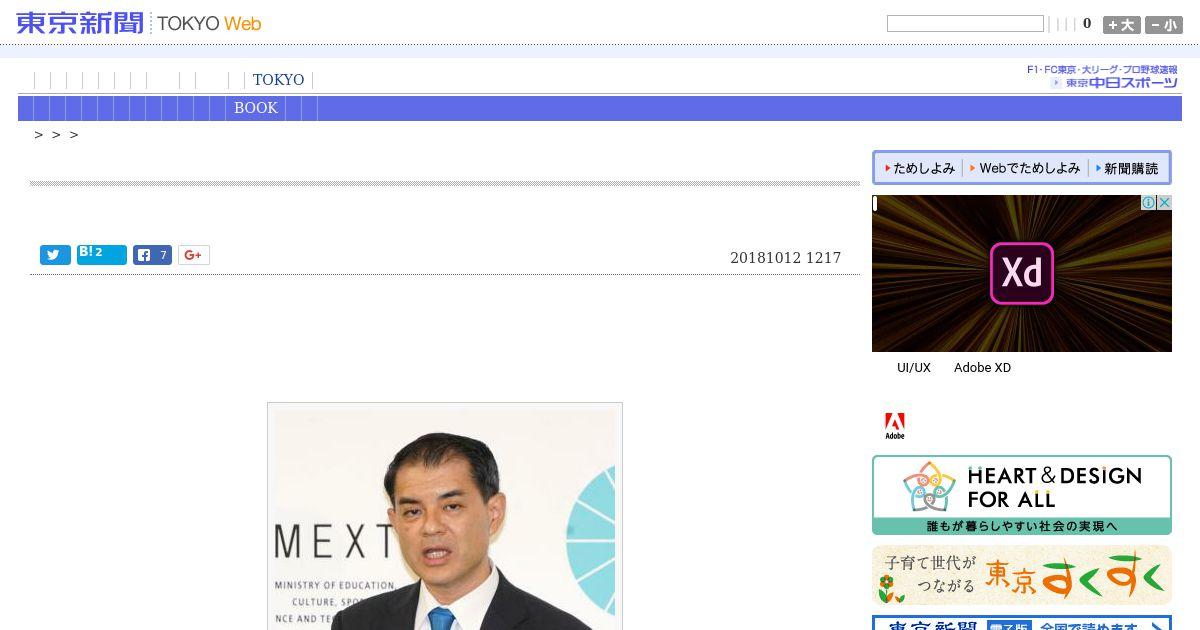
Task: Share via Google Plus icon
Action: click(194, 255)
